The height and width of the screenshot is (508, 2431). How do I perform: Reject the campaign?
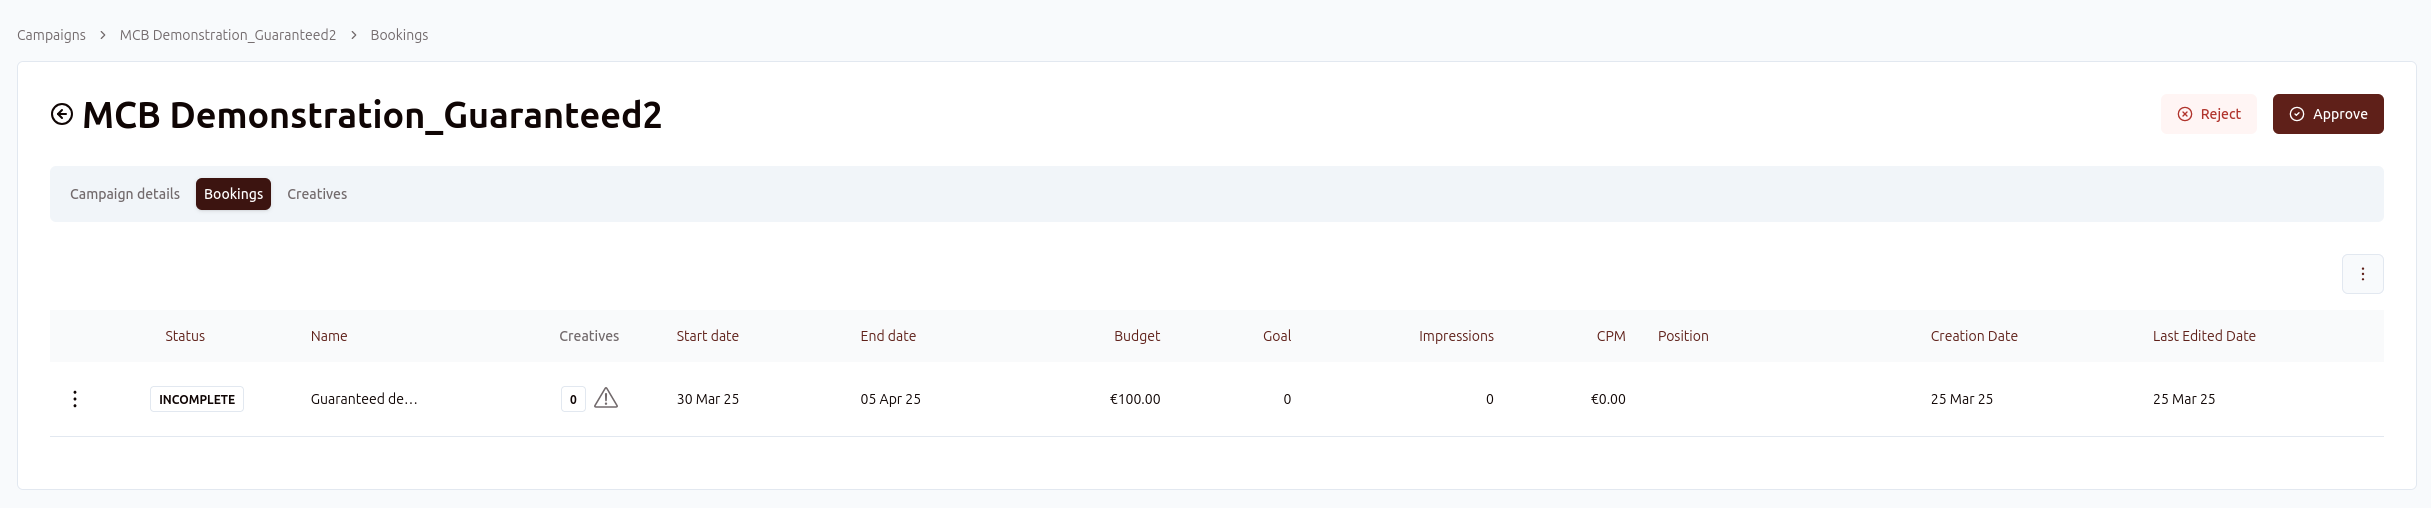point(2208,114)
